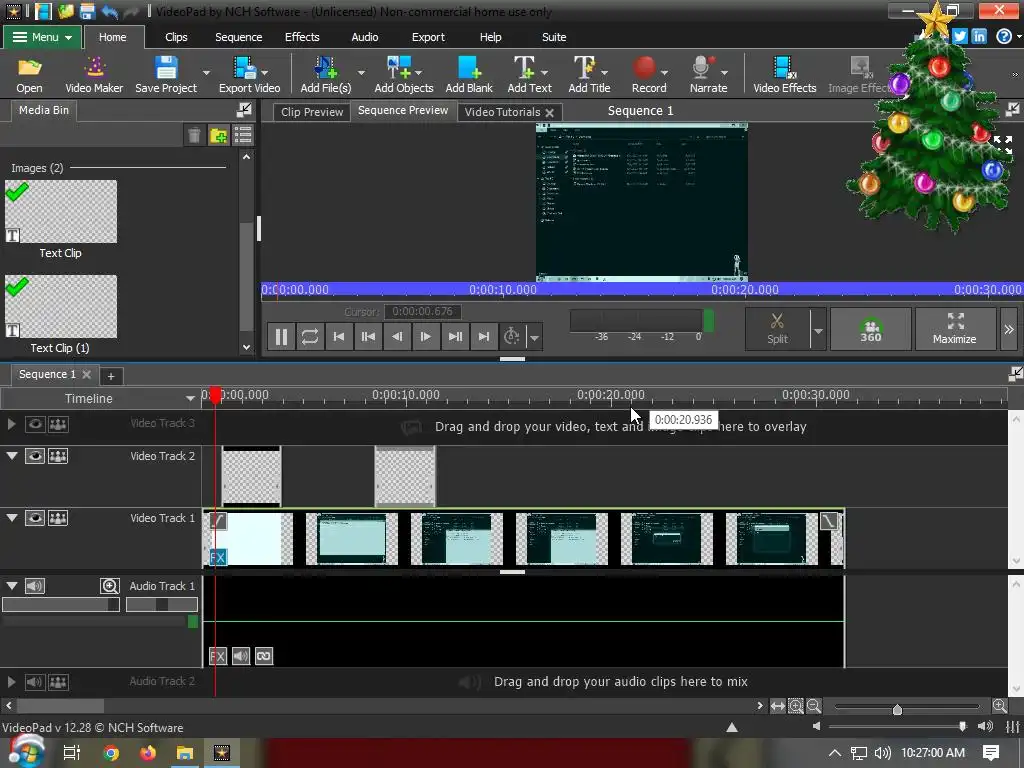Image resolution: width=1024 pixels, height=768 pixels.
Task: Click the link icon on the audio clip
Action: (264, 656)
